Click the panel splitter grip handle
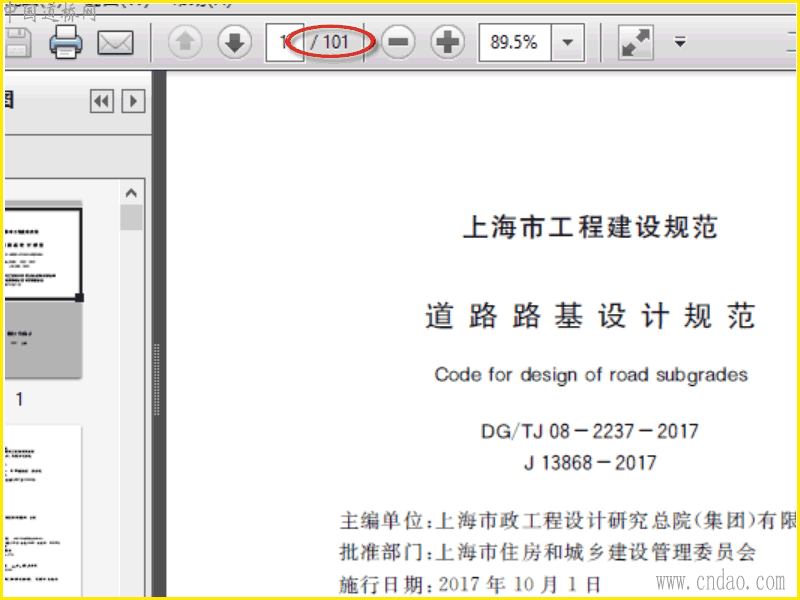This screenshot has width=800, height=600. pyautogui.click(x=157, y=380)
